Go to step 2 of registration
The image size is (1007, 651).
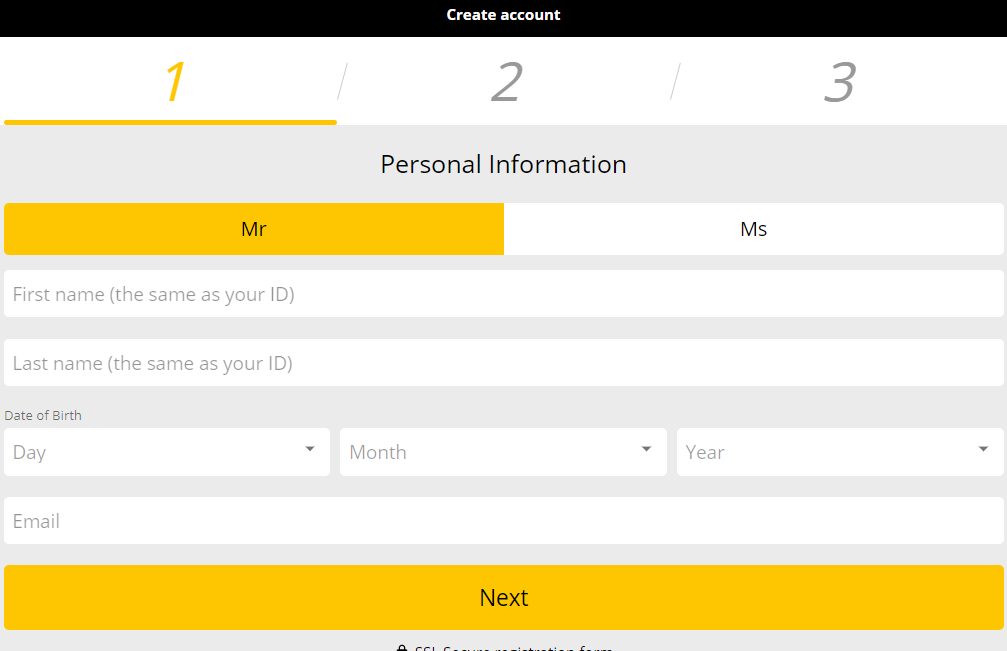coord(507,82)
